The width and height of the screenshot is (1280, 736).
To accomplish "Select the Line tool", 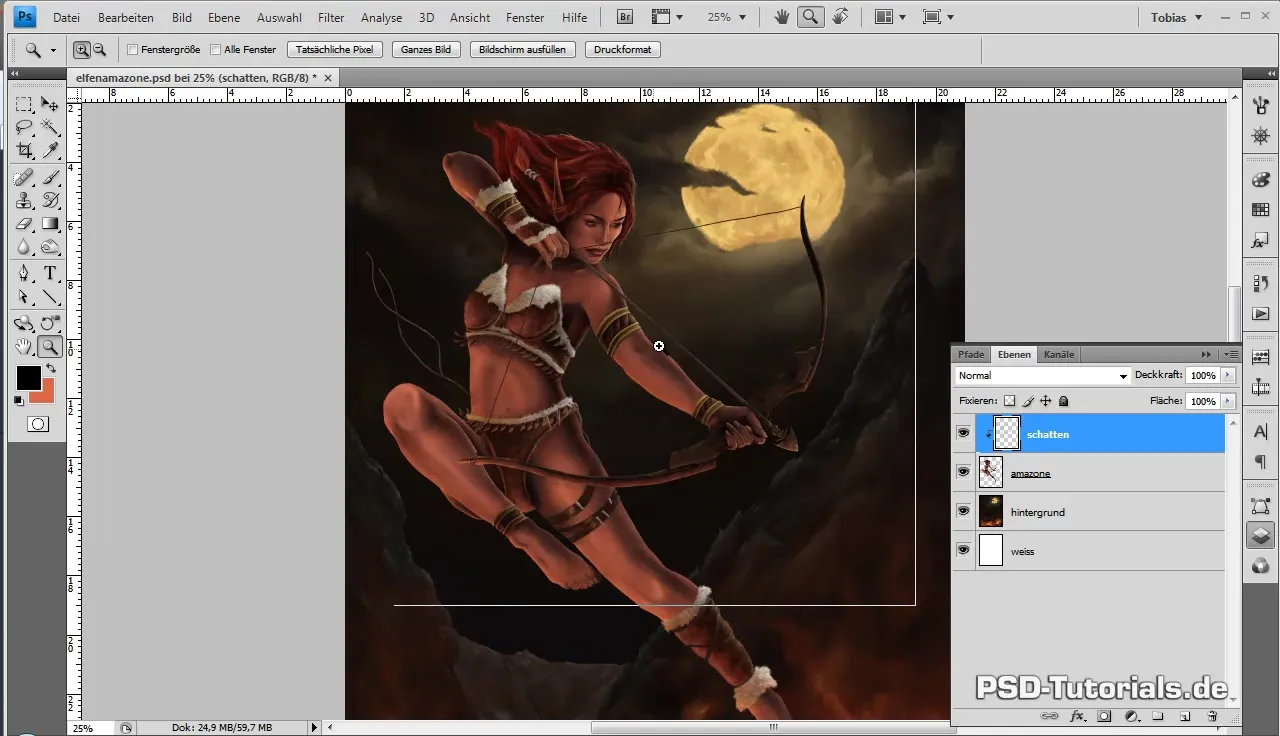I will pyautogui.click(x=50, y=296).
